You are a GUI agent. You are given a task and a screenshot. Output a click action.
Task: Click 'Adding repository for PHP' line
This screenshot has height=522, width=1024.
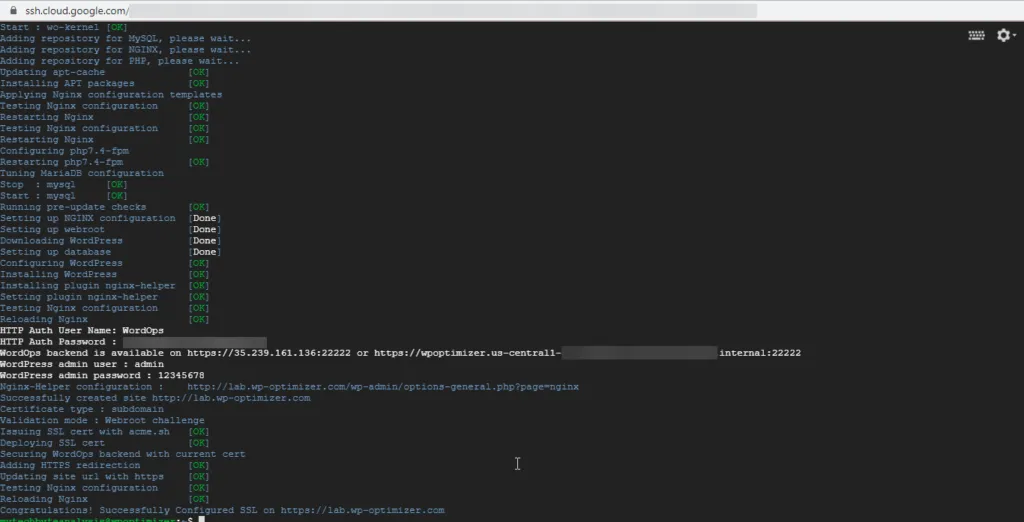pyautogui.click(x=120, y=61)
